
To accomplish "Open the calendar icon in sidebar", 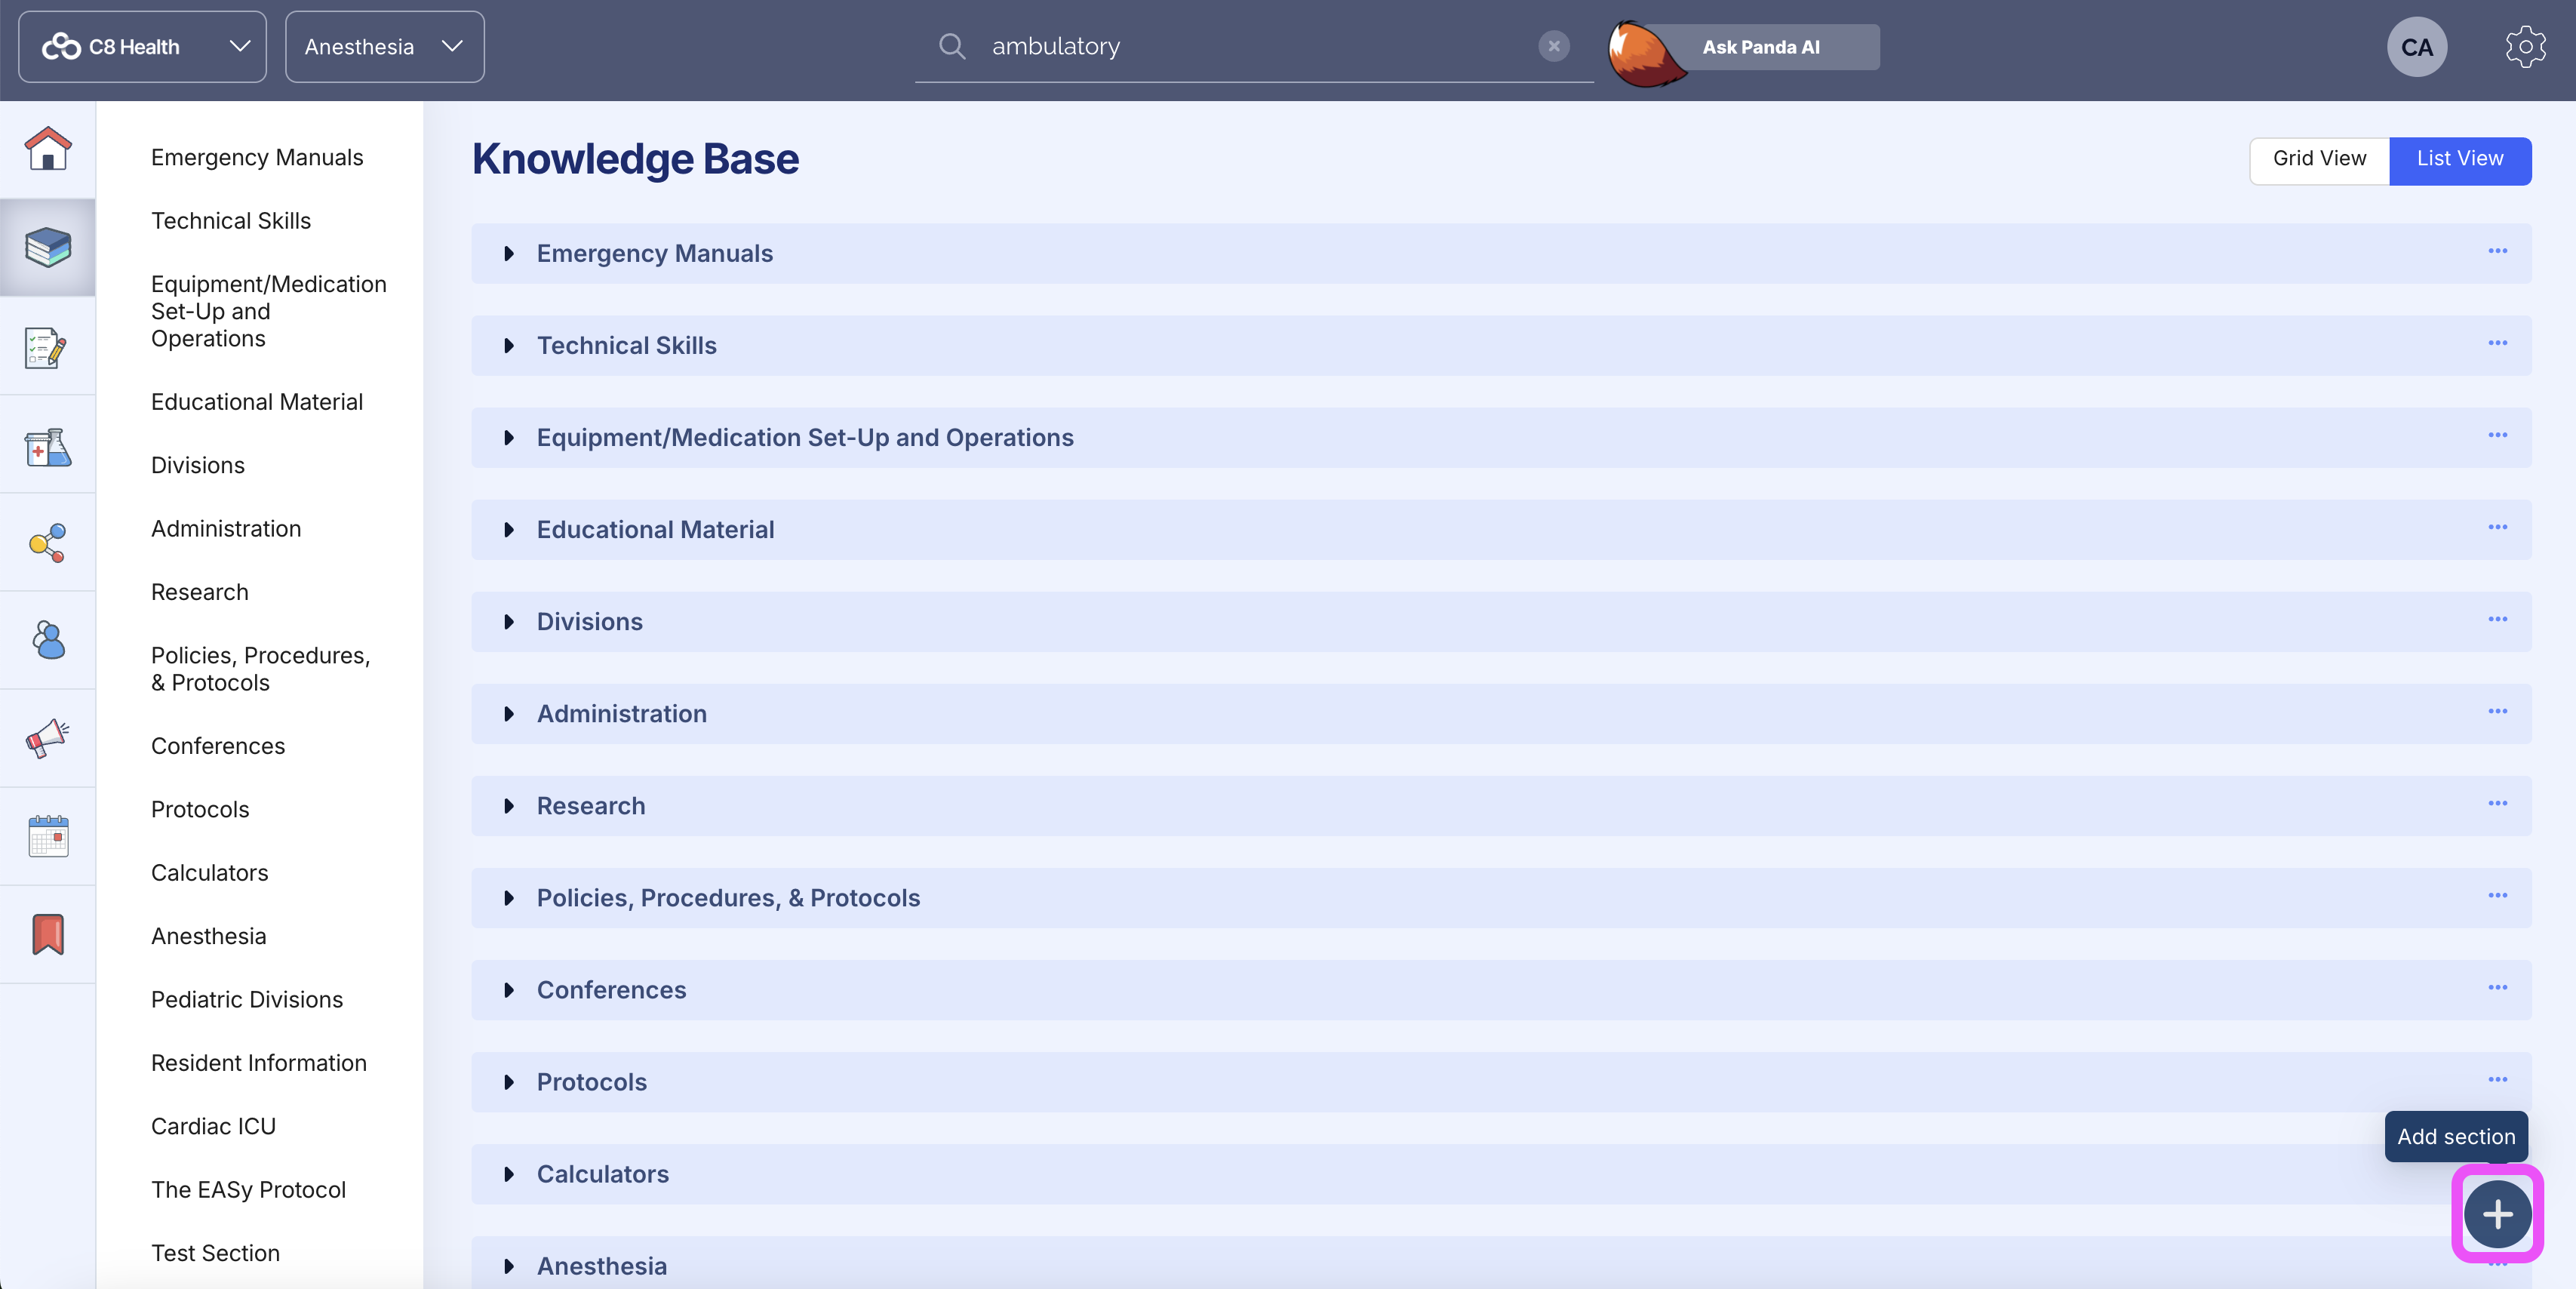I will coord(48,836).
